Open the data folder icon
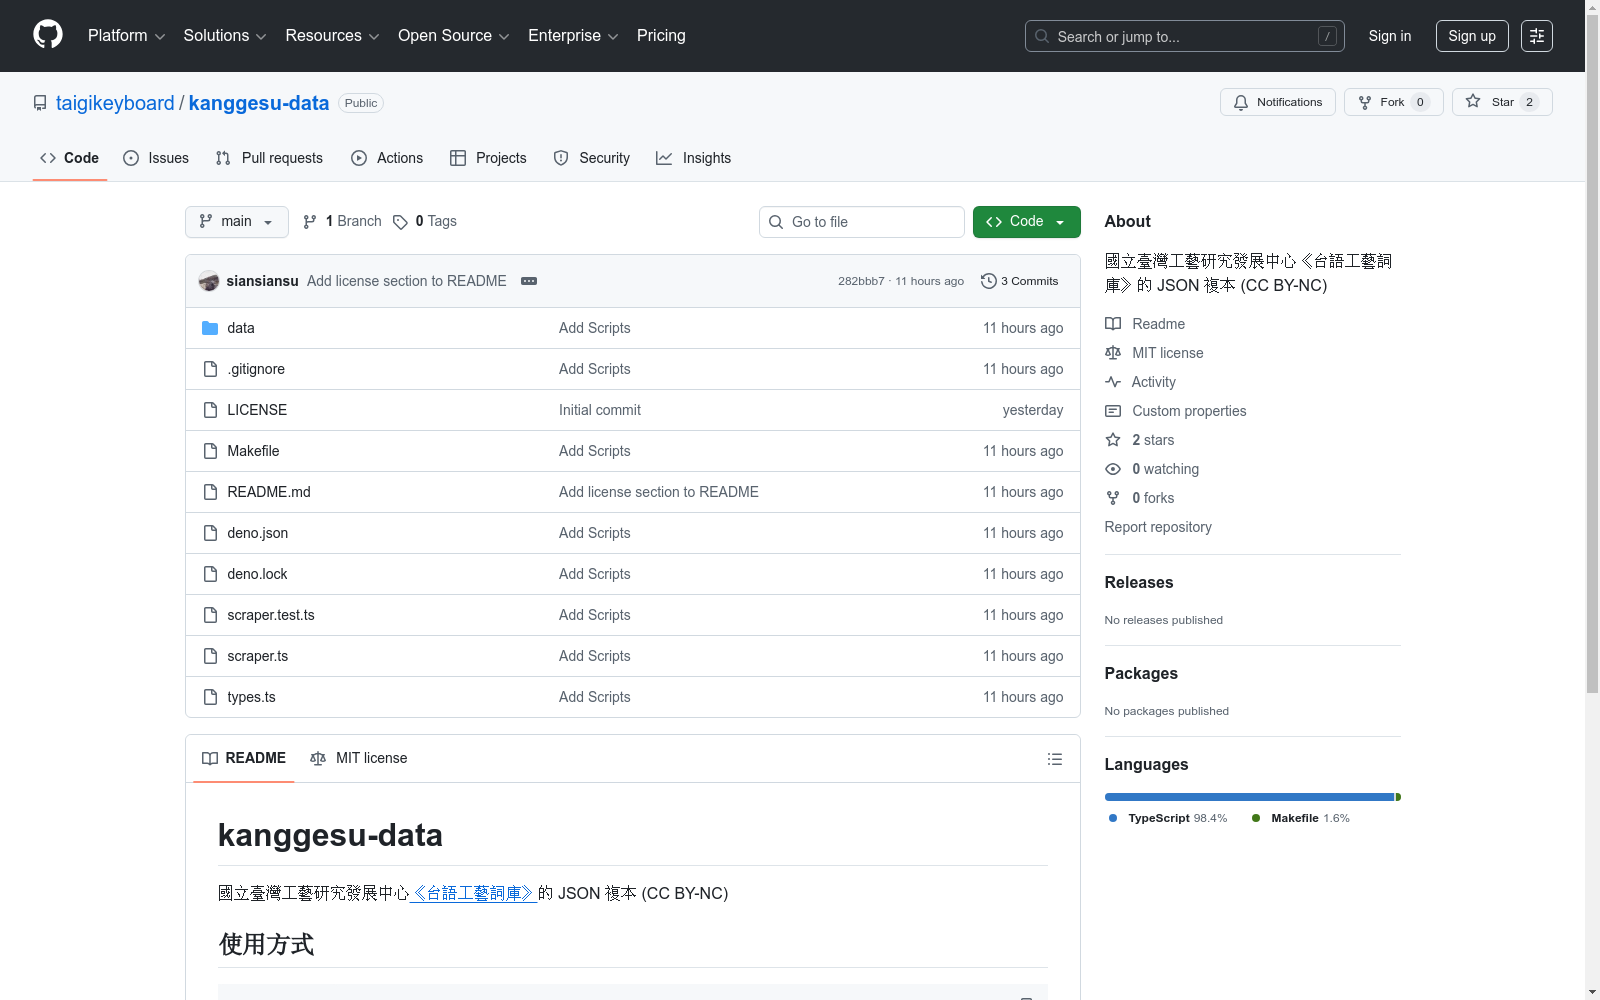This screenshot has width=1600, height=1000. pos(210,328)
